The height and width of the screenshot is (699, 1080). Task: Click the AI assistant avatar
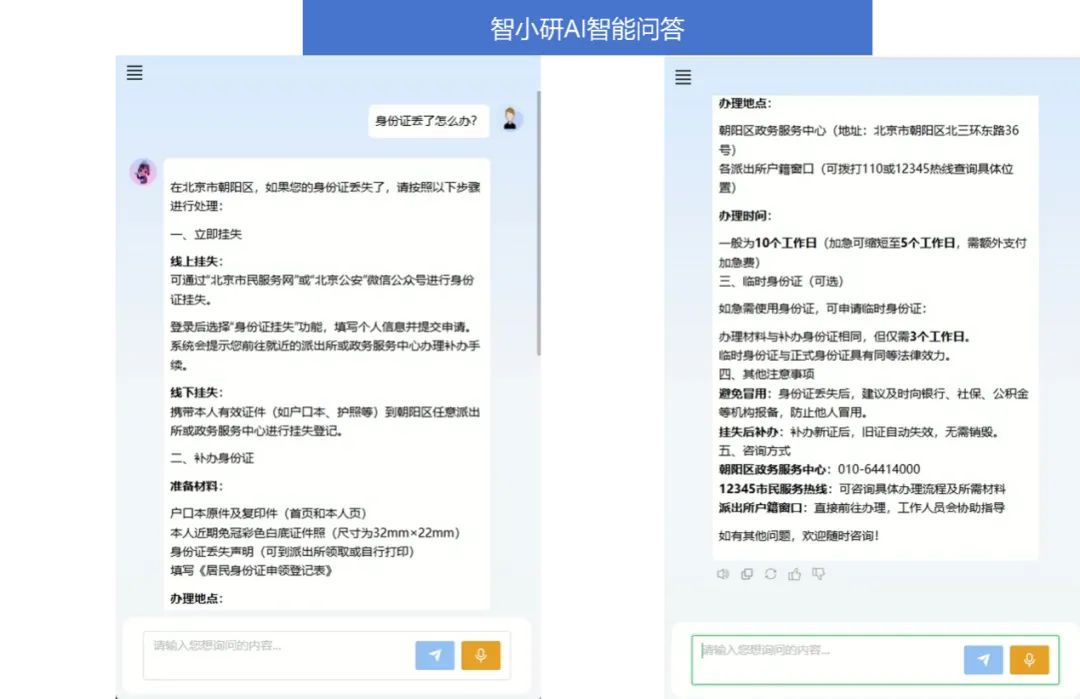coord(143,172)
